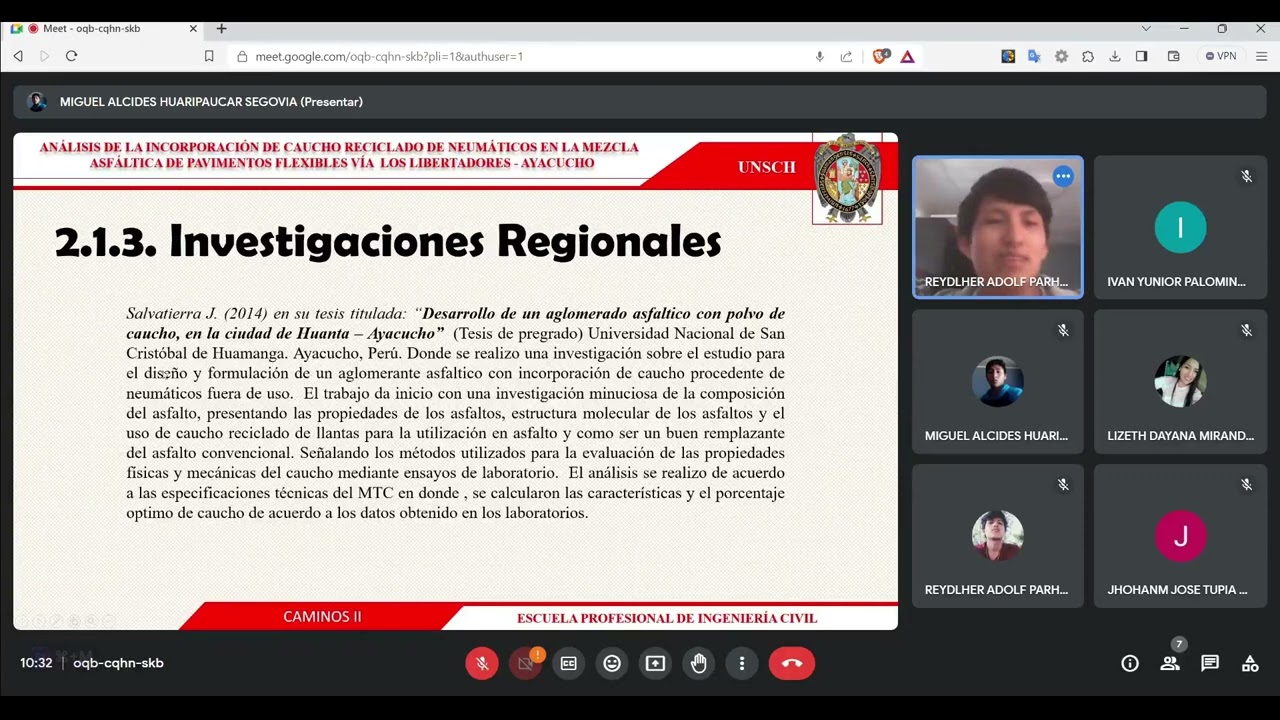Screen dimensions: 1280x720
Task: Leave the call with red hang-up button
Action: point(792,663)
